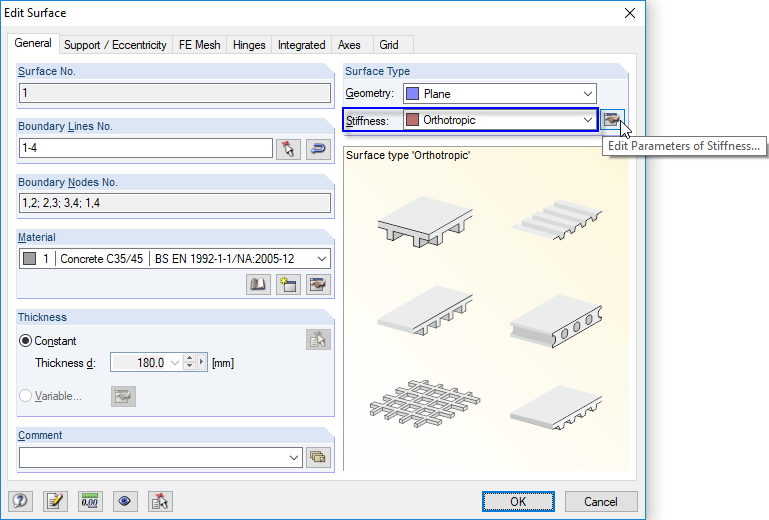The width and height of the screenshot is (769, 520).
Task: Click the eye view icon at bottom
Action: 125,501
